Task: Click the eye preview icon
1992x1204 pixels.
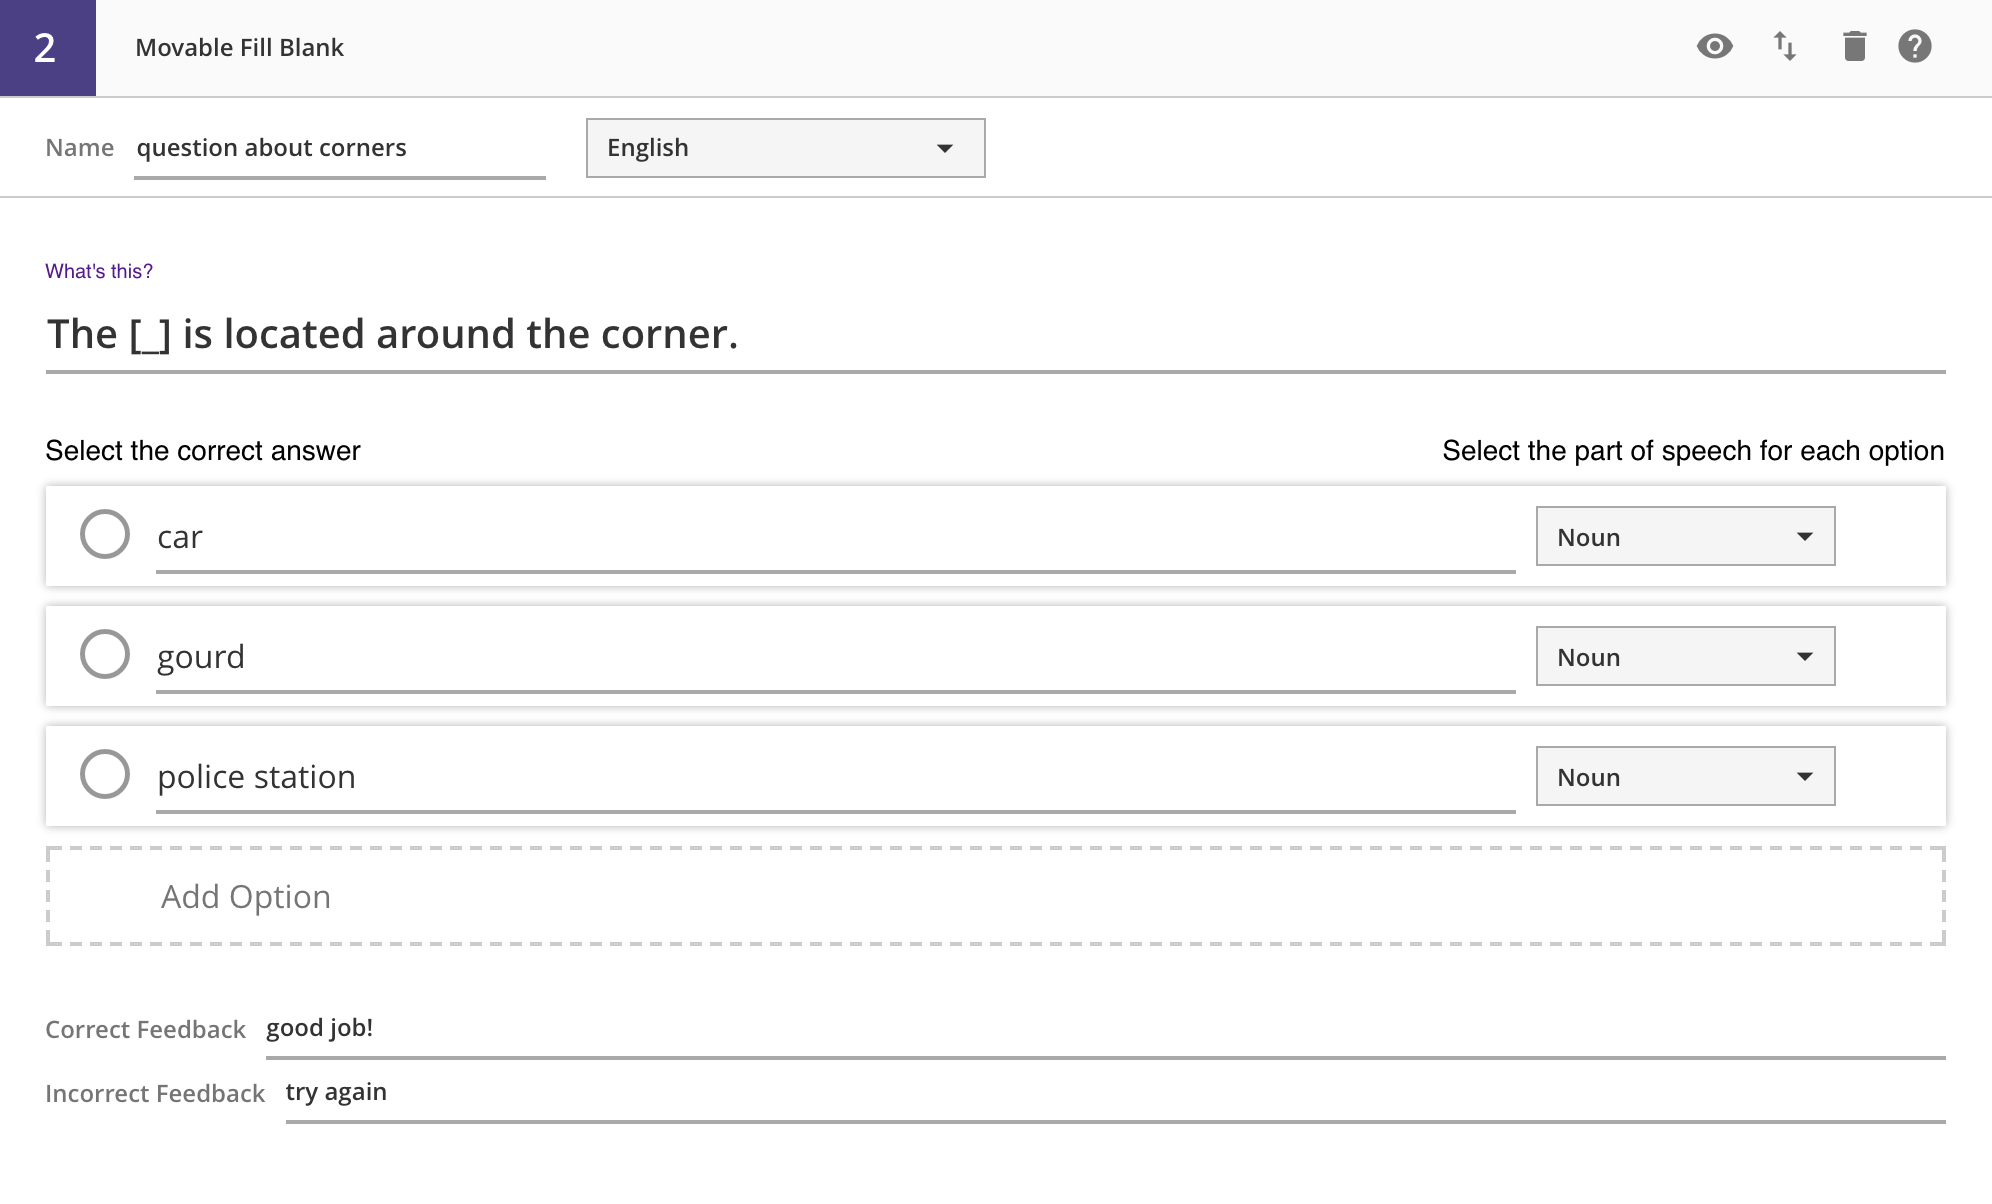Action: click(x=1714, y=47)
